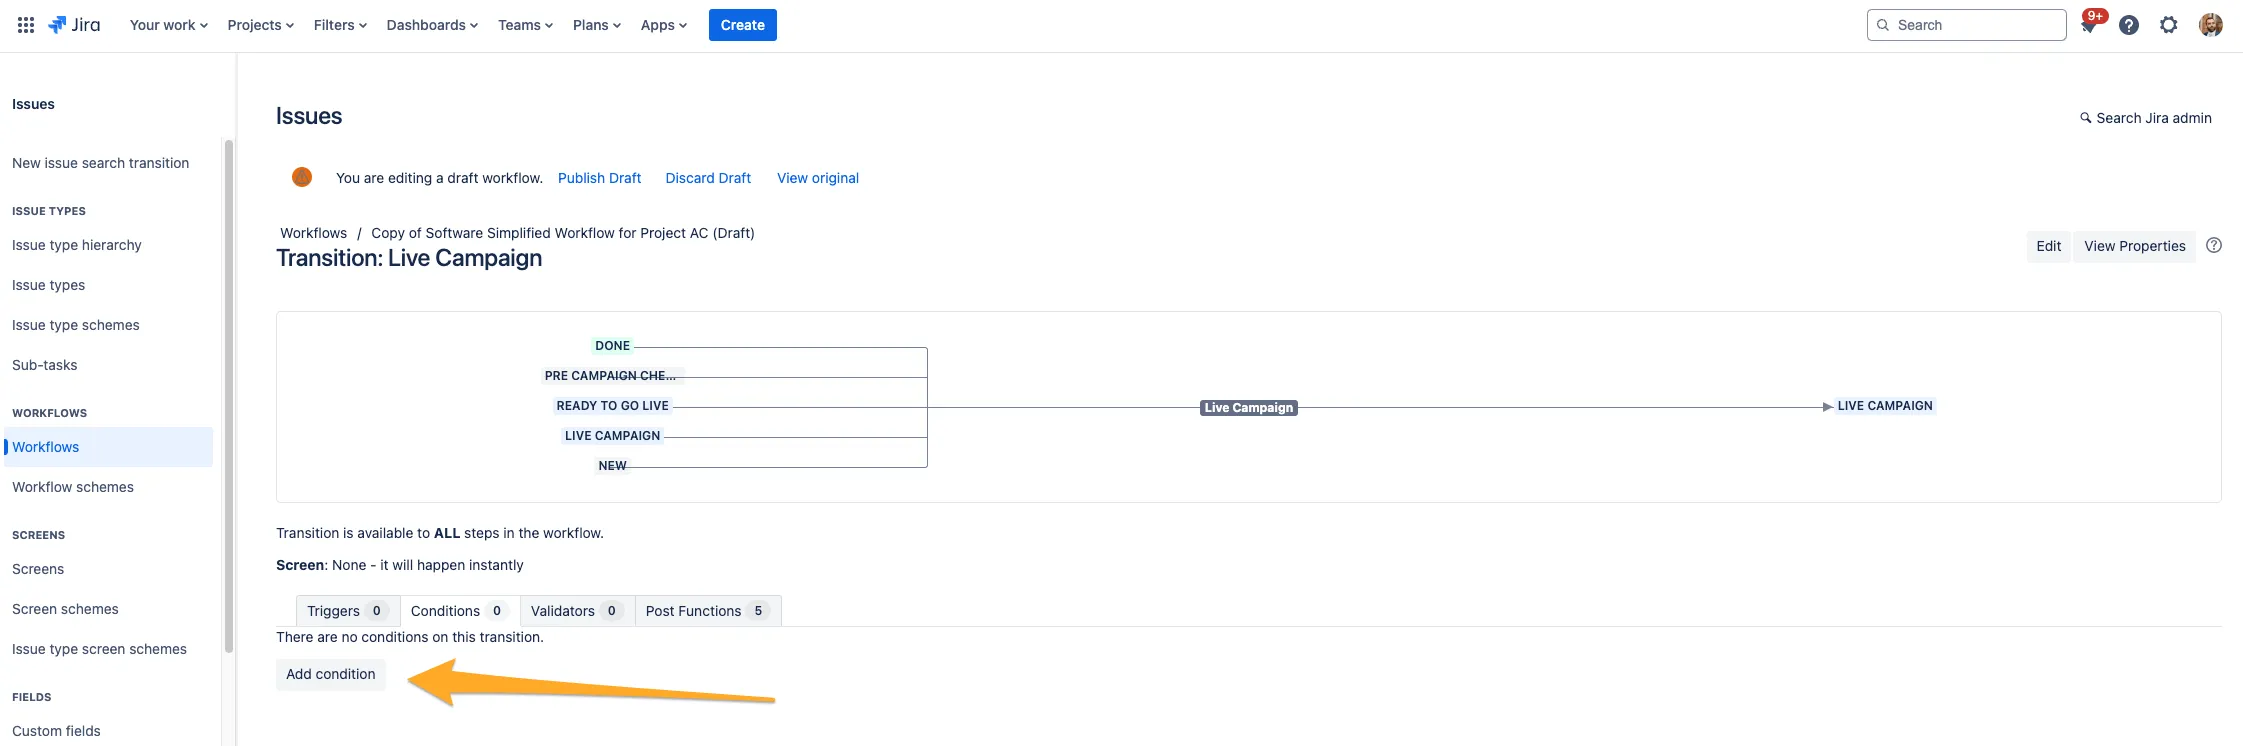Expand the Filters menu

(340, 25)
